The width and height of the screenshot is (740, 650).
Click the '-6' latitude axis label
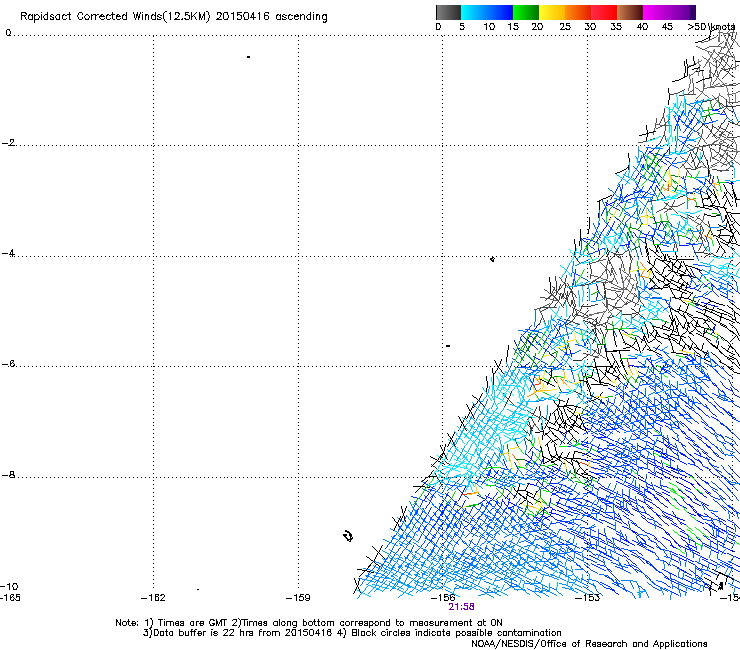coord(9,364)
